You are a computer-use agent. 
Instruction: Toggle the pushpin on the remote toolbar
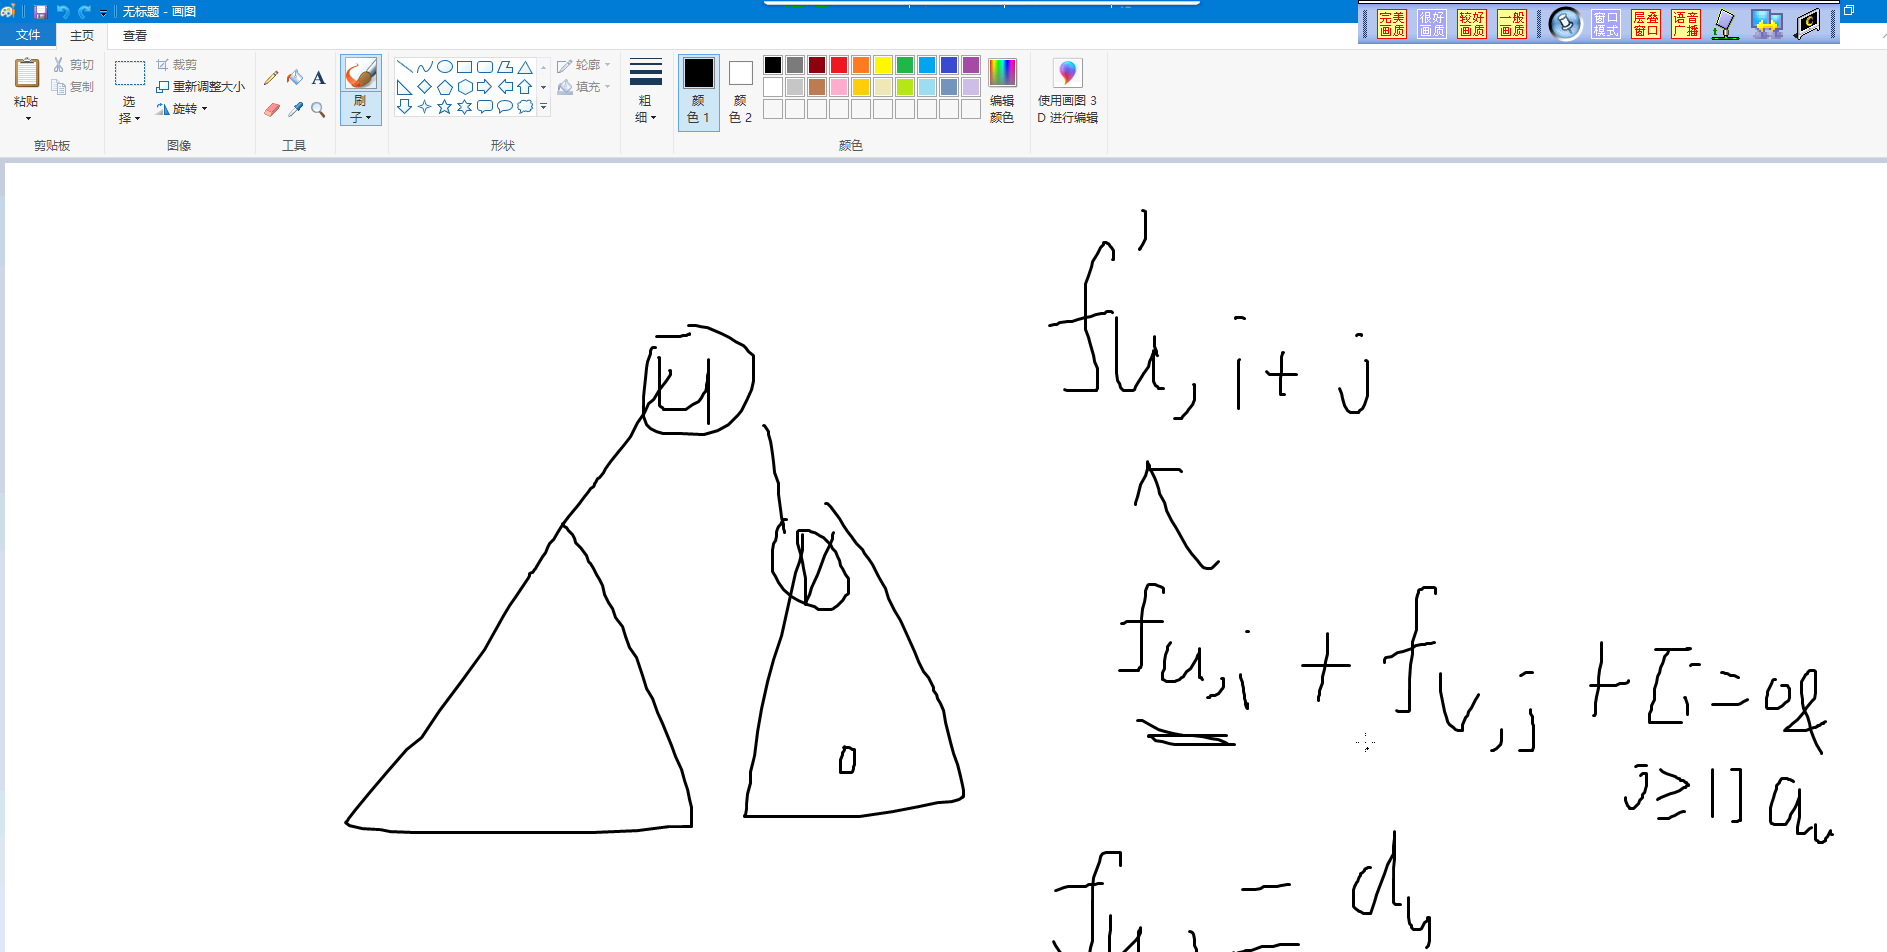pyautogui.click(x=1565, y=24)
